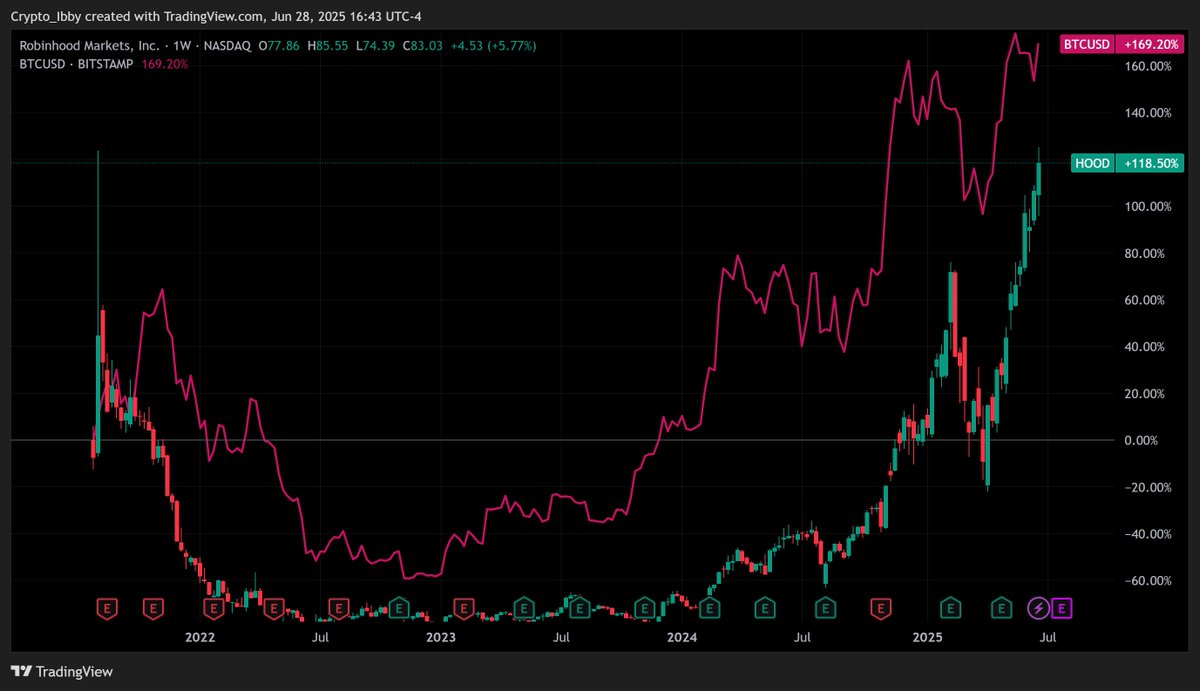Click the C83.03 close value
The width and height of the screenshot is (1200, 691).
422,46
